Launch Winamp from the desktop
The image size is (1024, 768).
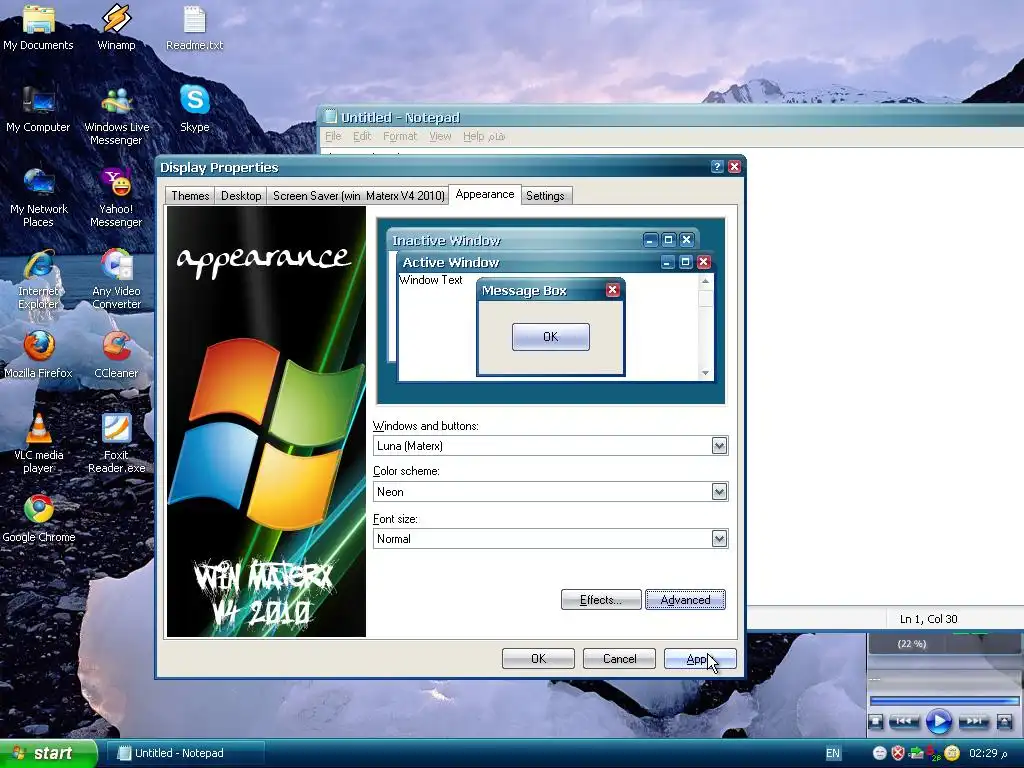point(116,27)
